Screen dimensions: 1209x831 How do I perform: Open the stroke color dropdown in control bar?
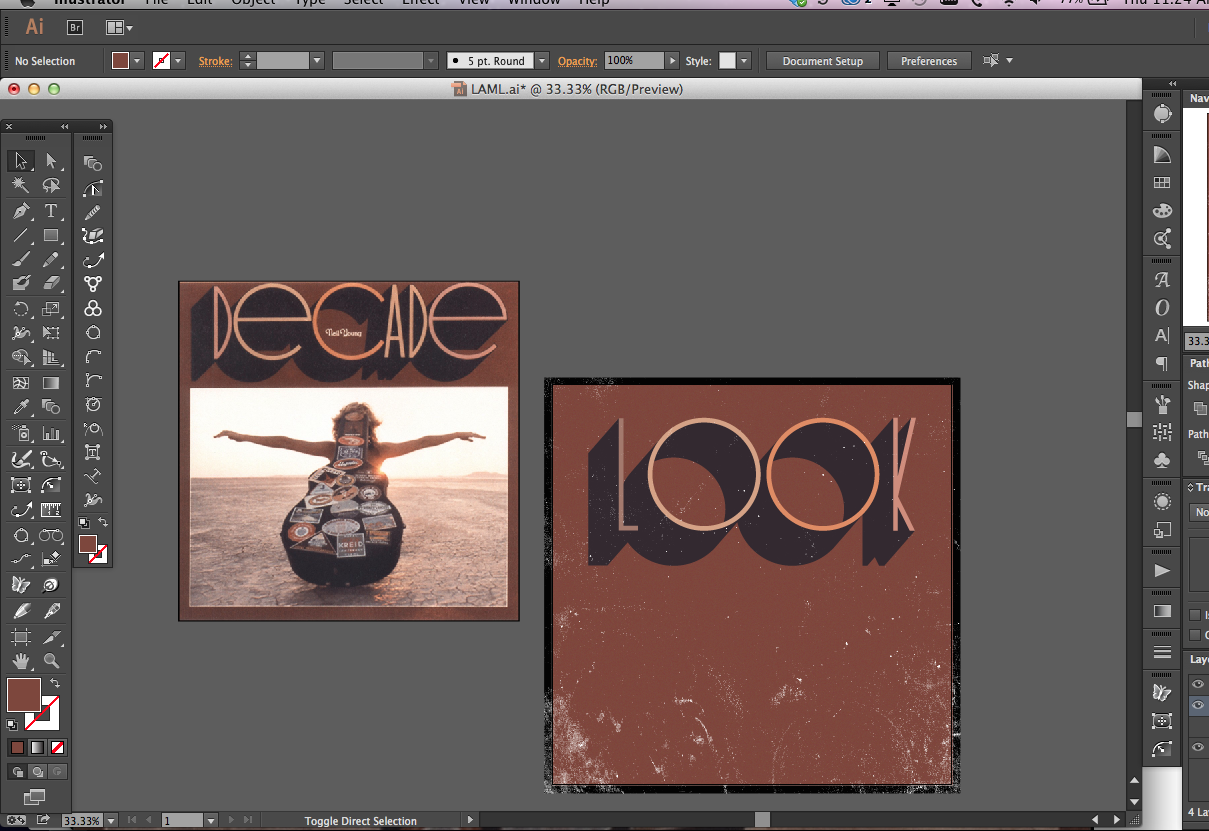click(x=178, y=61)
